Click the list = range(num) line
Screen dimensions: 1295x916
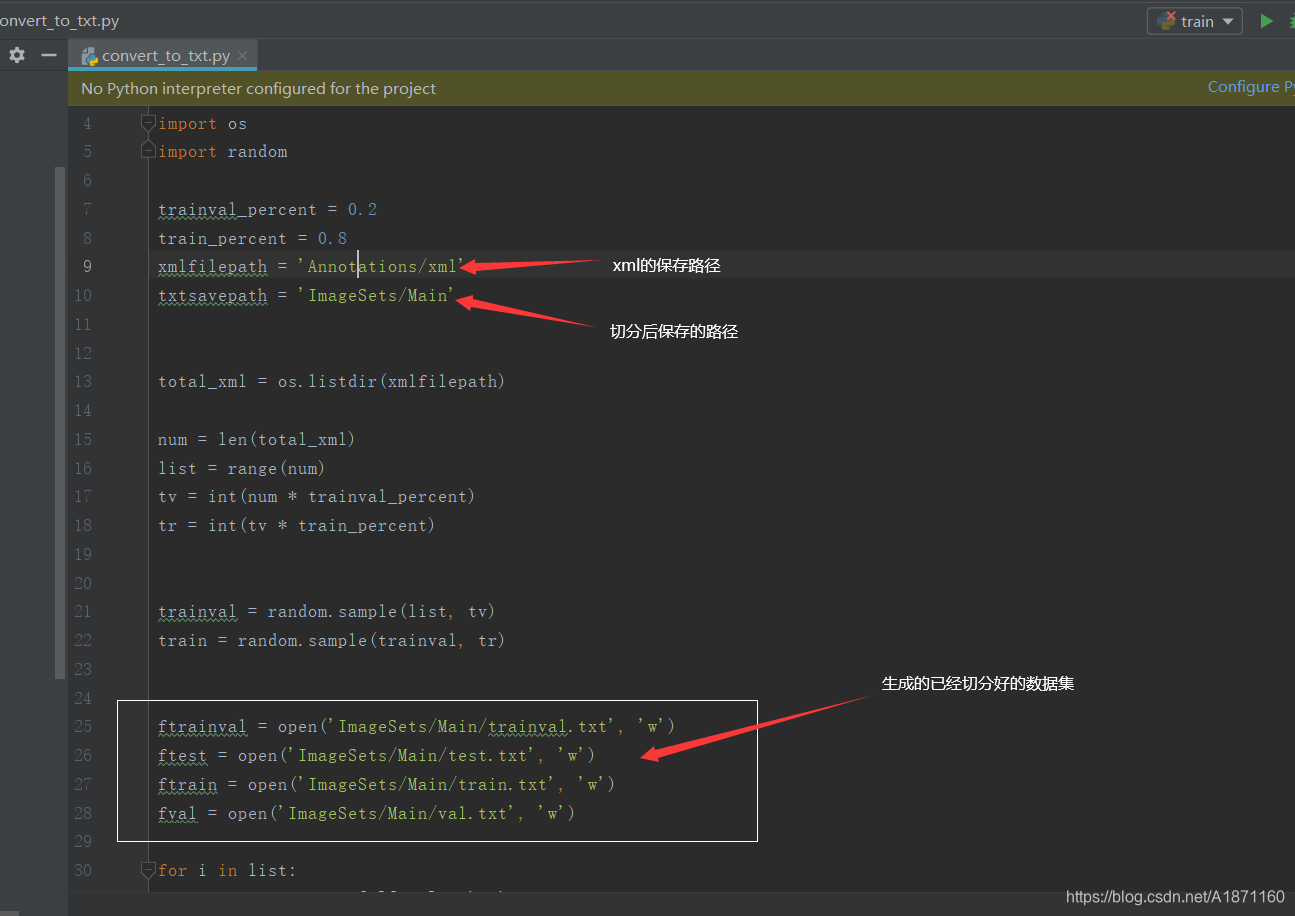coord(242,468)
